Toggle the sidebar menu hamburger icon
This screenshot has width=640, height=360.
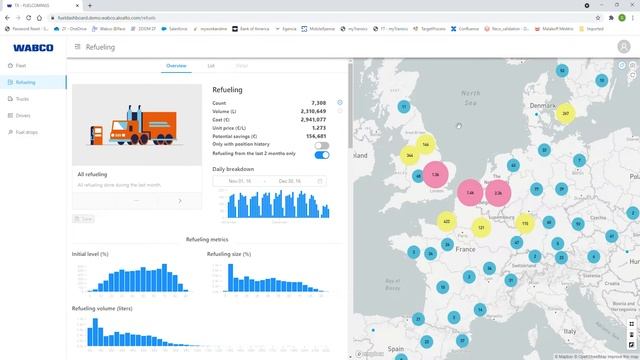pos(78,47)
